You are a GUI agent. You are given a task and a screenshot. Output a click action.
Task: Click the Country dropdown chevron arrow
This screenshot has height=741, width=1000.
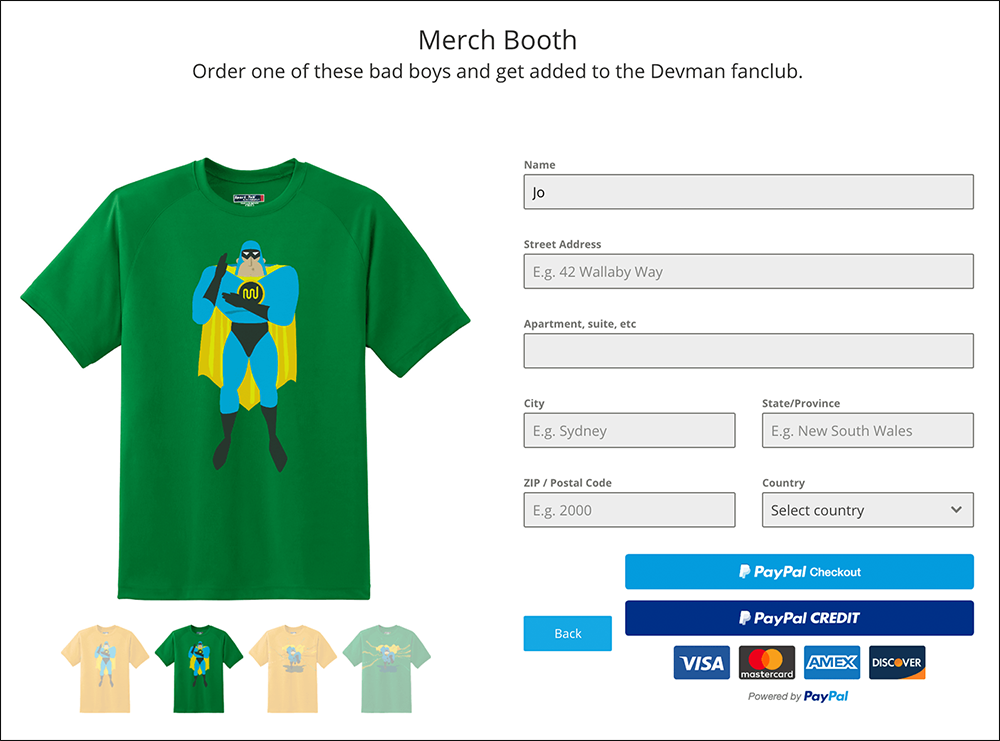[x=956, y=510]
